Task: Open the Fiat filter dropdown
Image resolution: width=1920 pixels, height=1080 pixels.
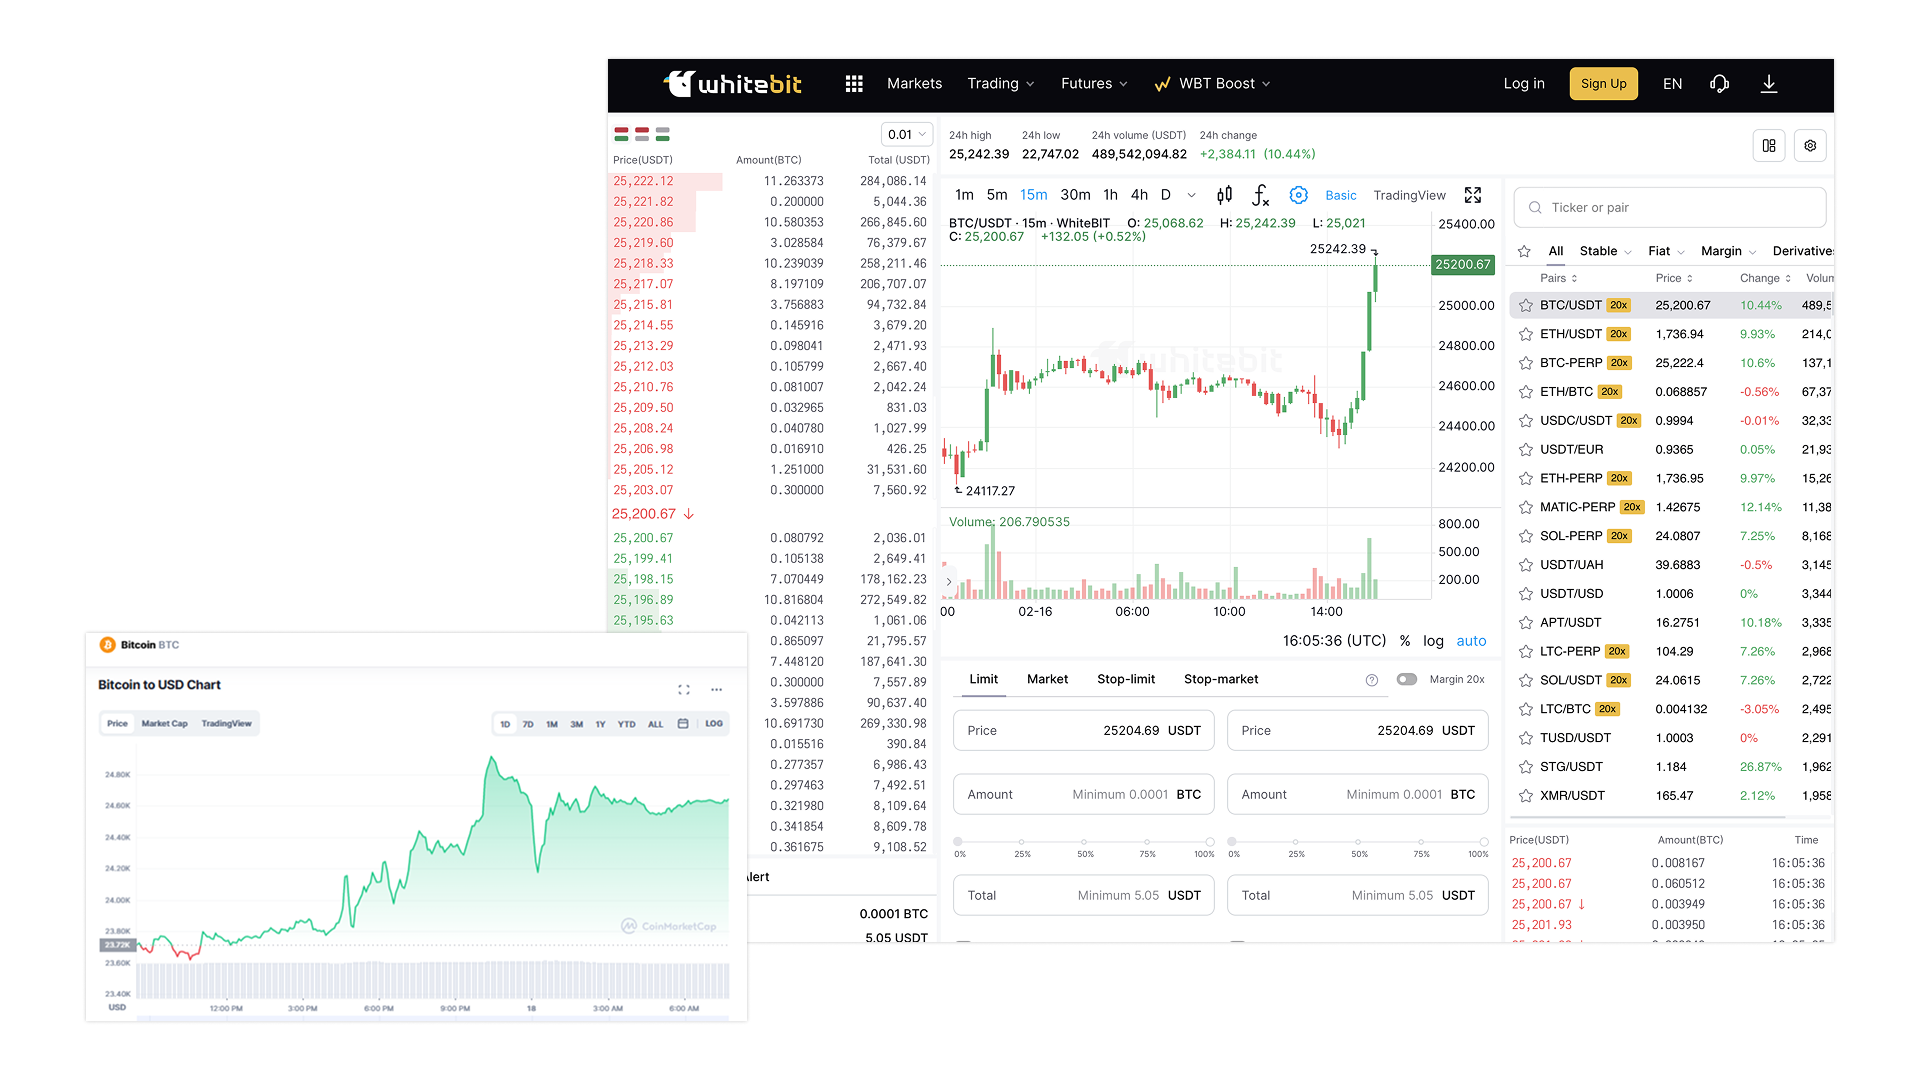Action: pyautogui.click(x=1666, y=251)
